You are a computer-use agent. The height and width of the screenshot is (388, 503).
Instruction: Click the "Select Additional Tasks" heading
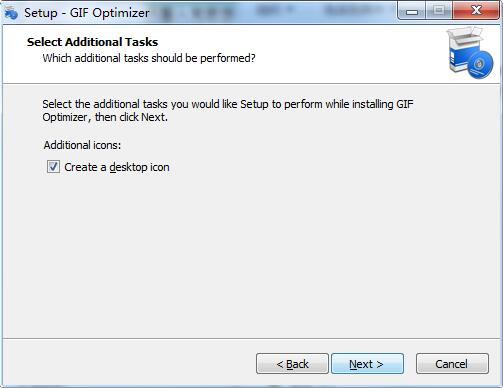pyautogui.click(x=92, y=42)
